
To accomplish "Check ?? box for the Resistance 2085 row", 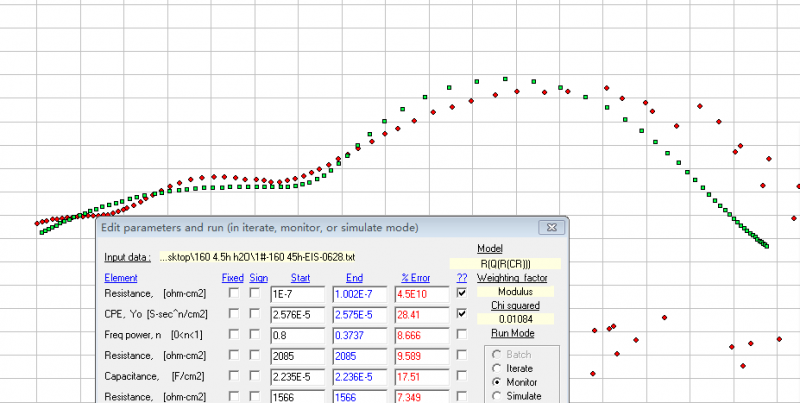I will pos(462,355).
